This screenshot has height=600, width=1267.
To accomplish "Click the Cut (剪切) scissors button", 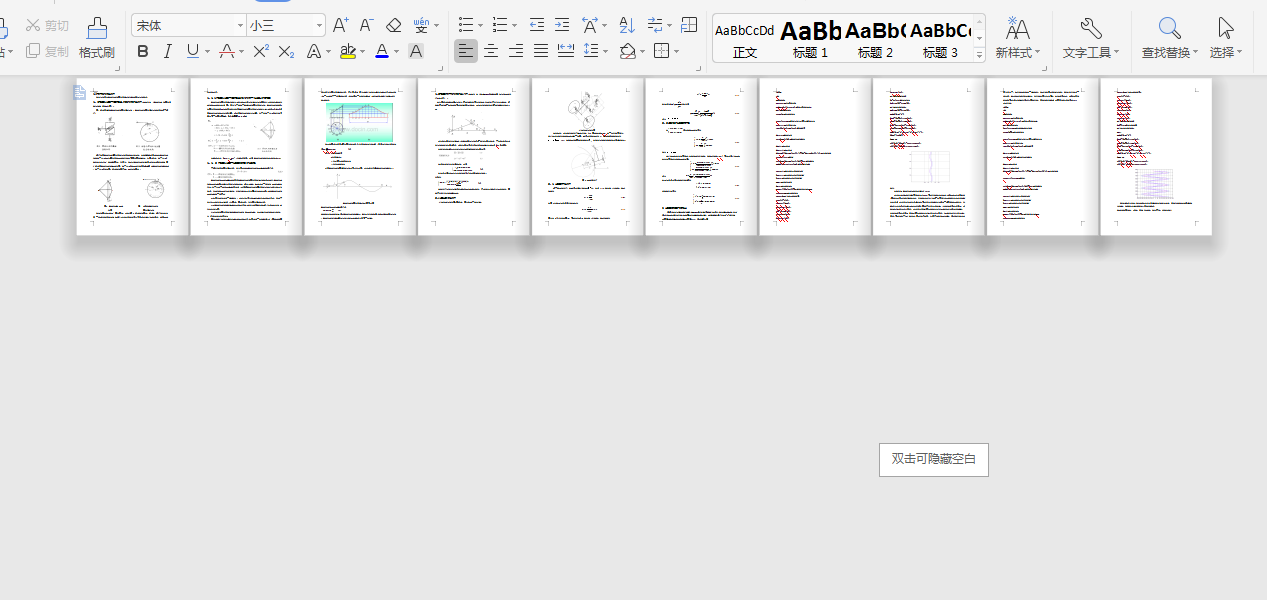I will coord(47,25).
